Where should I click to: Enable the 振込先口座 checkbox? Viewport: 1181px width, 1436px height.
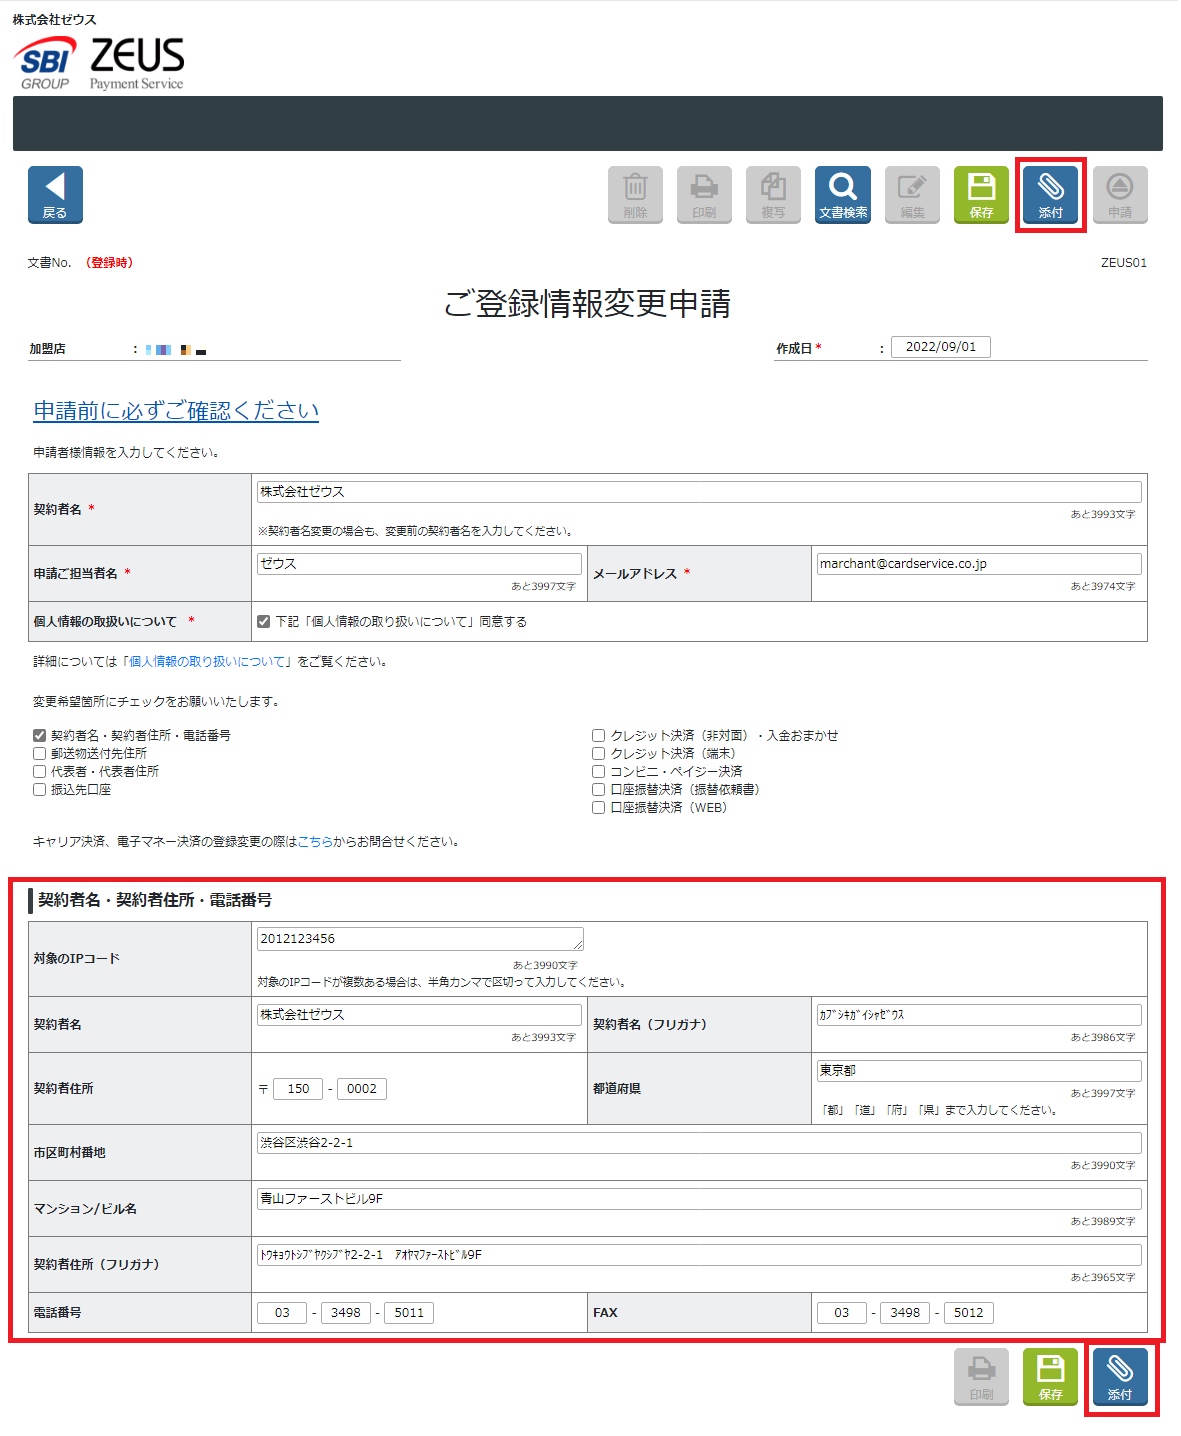click(x=39, y=789)
